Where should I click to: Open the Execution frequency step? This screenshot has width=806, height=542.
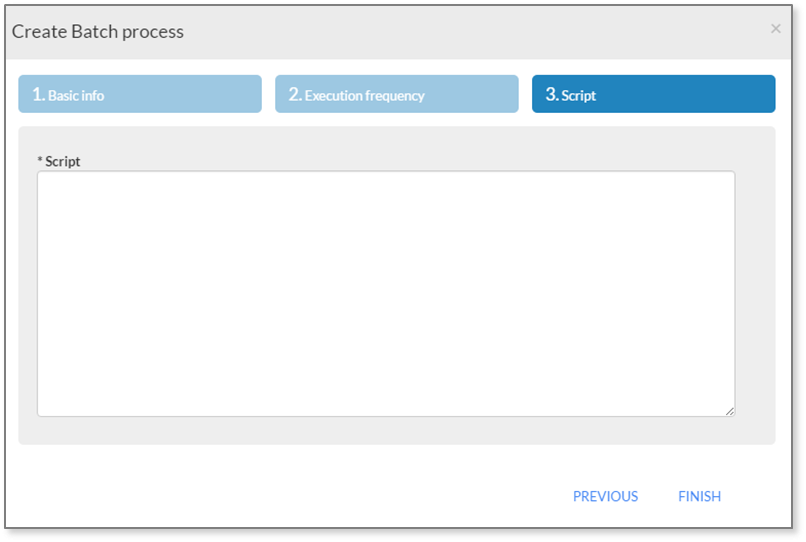point(396,94)
